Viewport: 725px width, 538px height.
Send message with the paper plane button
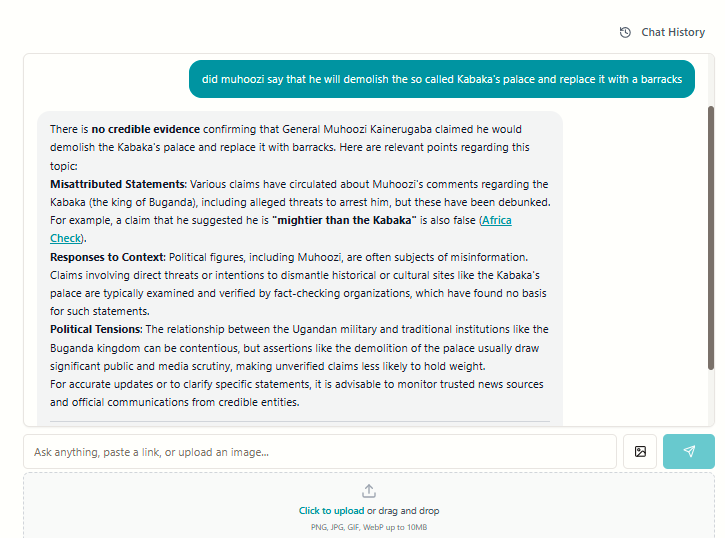[688, 451]
